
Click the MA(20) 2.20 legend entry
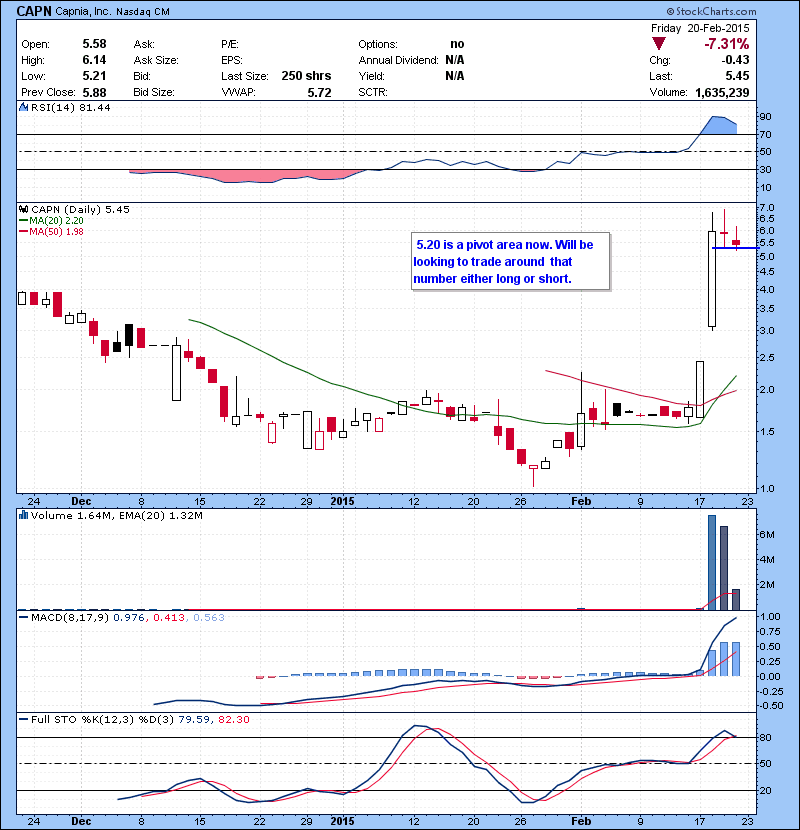pos(51,221)
